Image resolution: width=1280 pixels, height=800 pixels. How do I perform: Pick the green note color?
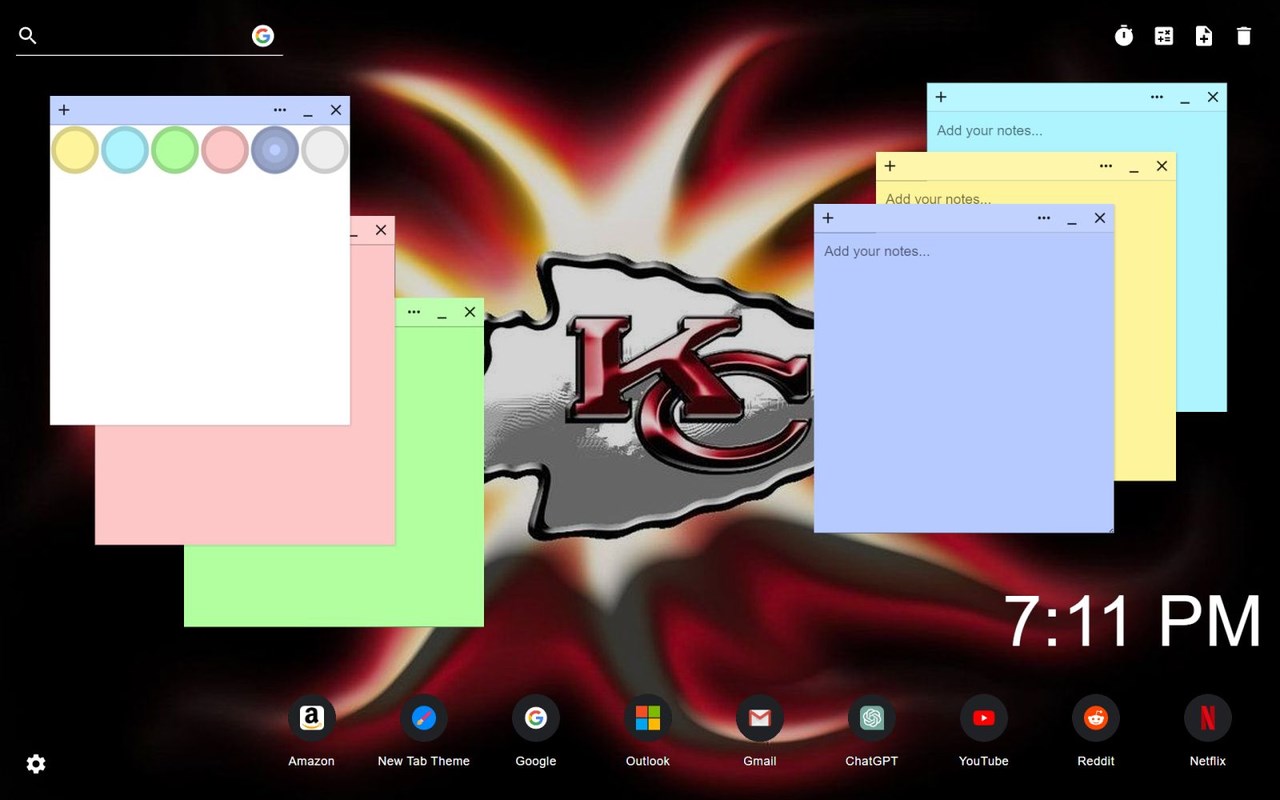click(175, 150)
